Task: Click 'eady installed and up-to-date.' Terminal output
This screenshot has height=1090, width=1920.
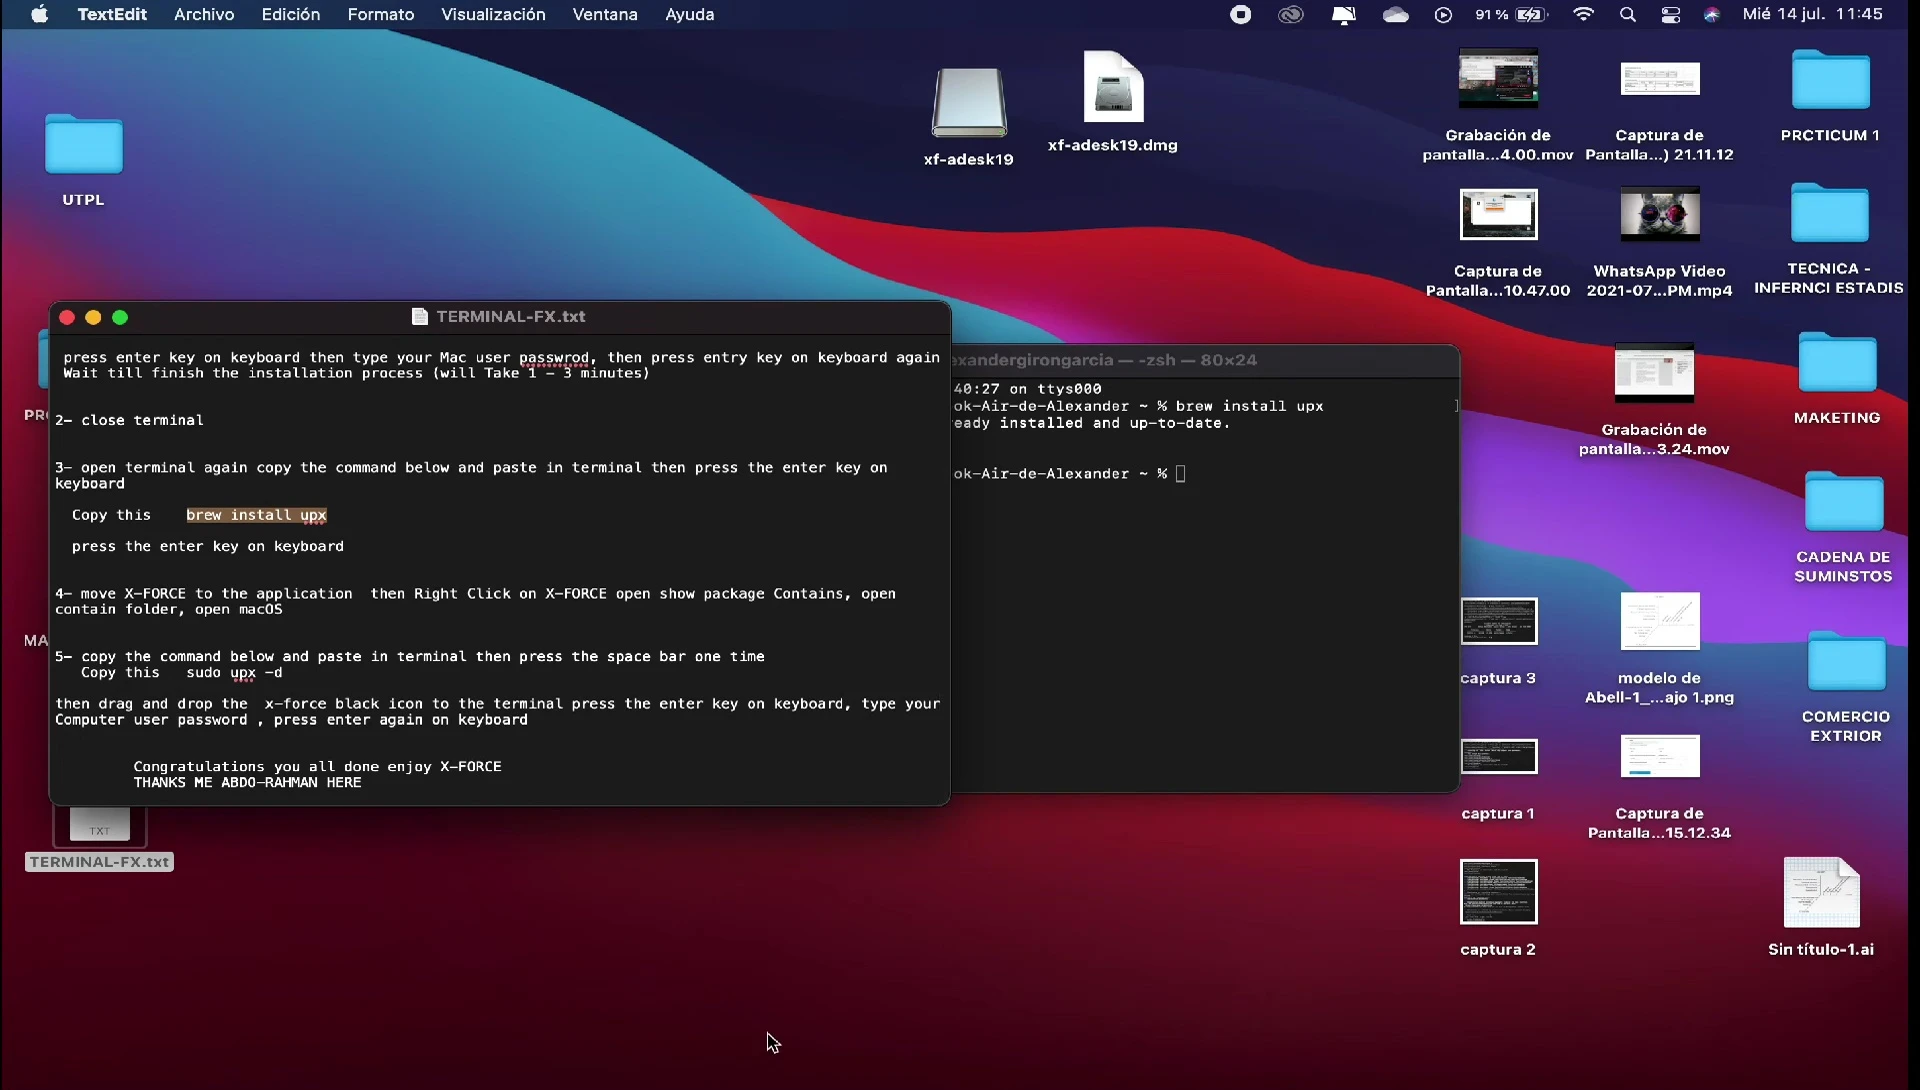Action: pos(1092,424)
